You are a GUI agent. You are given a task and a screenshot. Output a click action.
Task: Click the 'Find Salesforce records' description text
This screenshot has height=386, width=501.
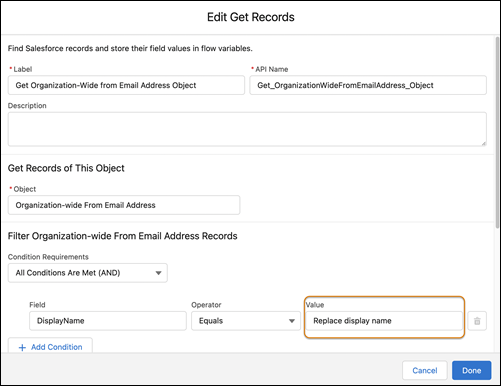[x=130, y=48]
